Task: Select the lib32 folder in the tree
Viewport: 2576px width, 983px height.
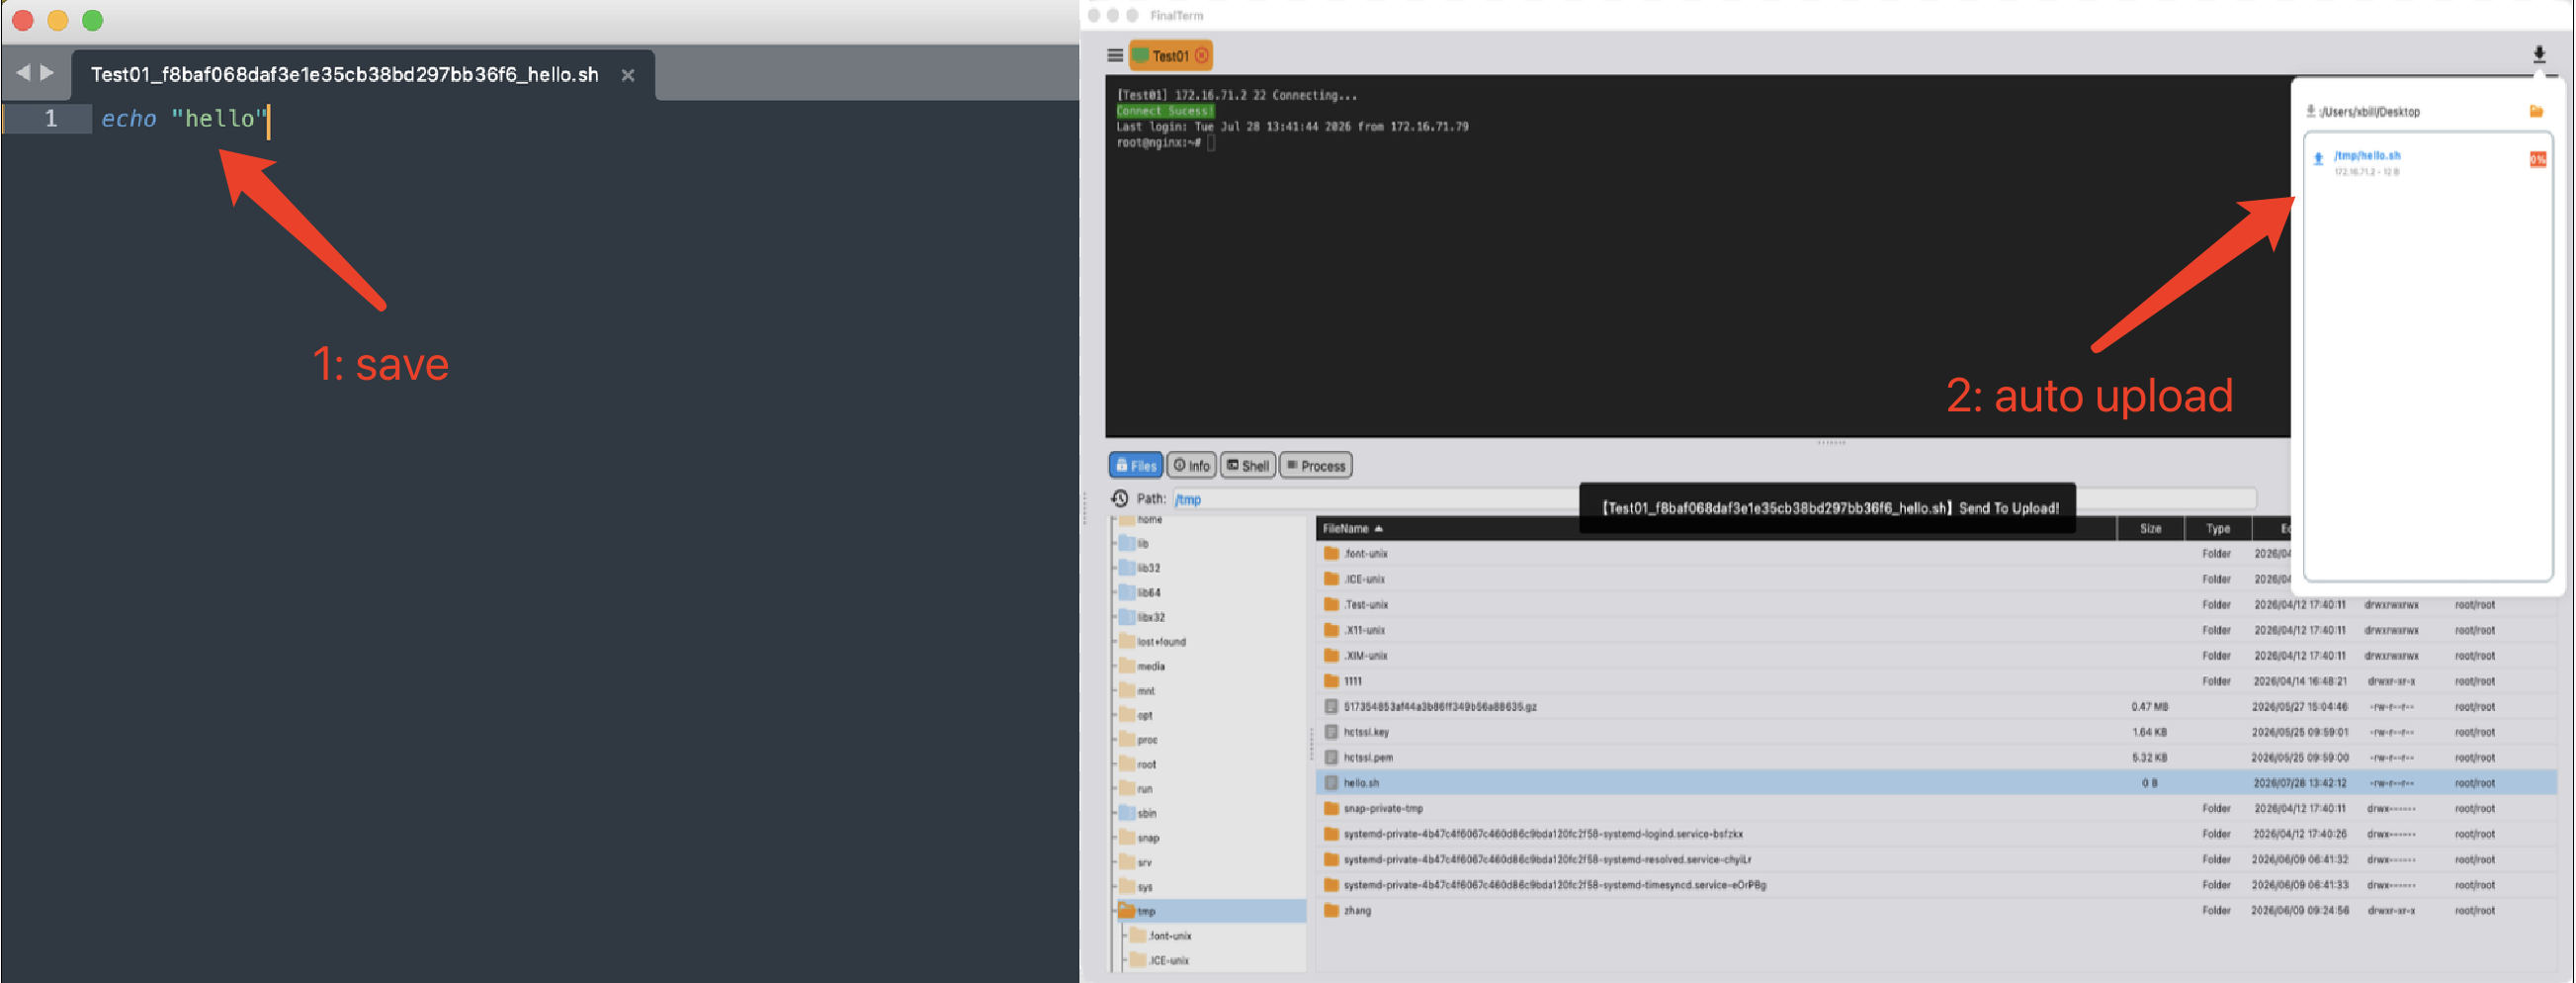Action: (x=1141, y=568)
